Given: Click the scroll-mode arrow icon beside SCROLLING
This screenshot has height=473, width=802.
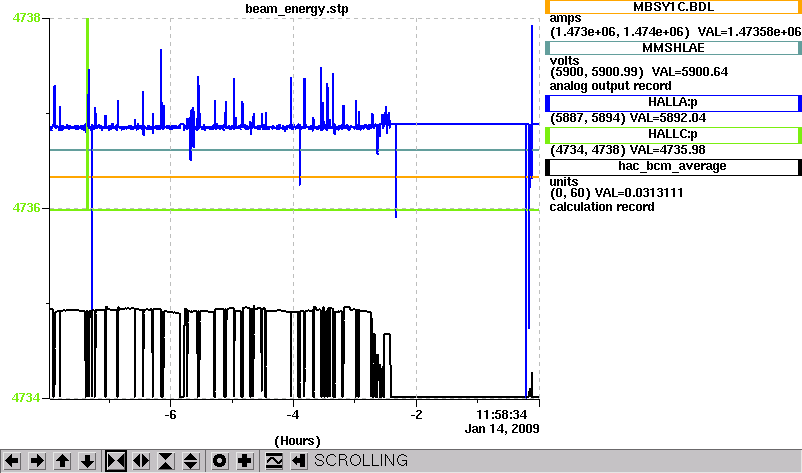Looking at the screenshot, I should pos(299,461).
